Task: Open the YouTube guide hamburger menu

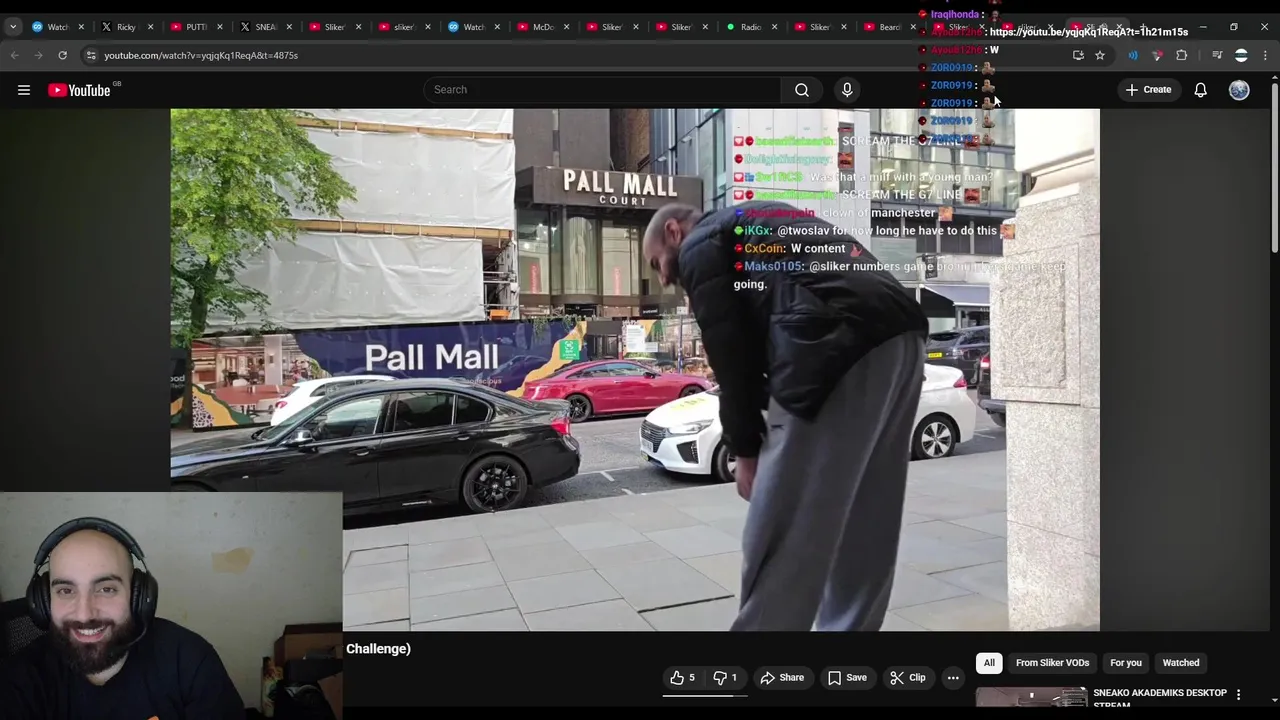Action: 24,90
